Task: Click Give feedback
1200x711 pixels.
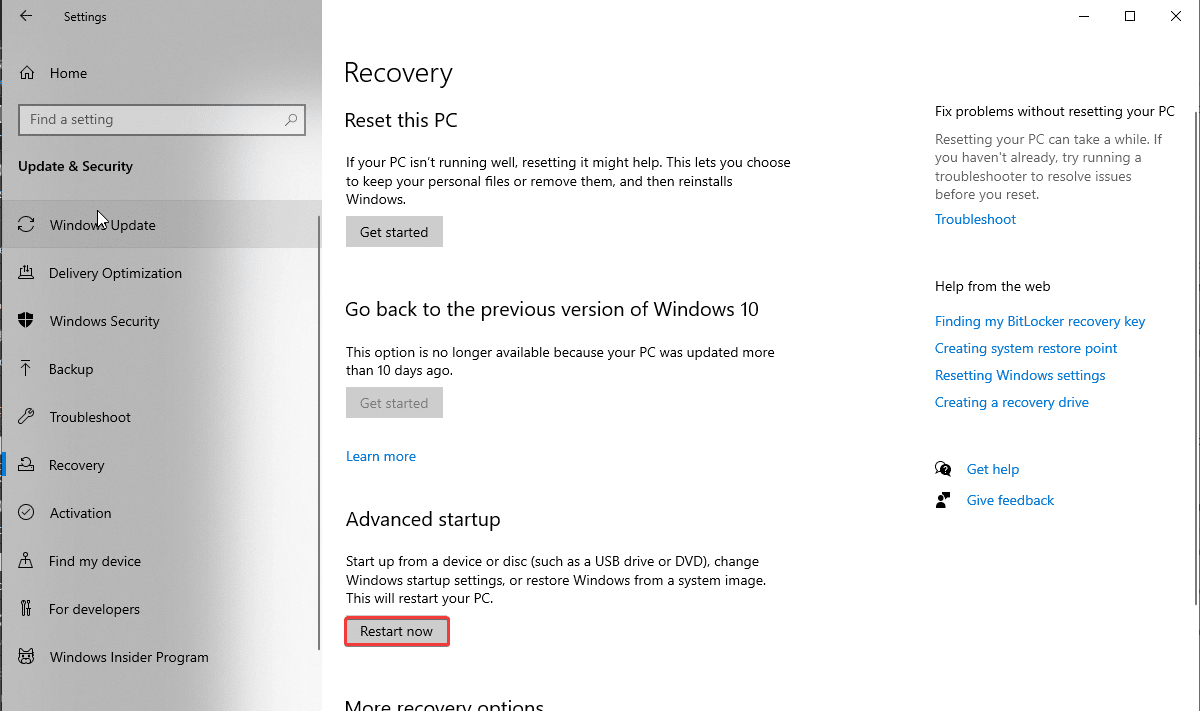Action: point(1010,499)
